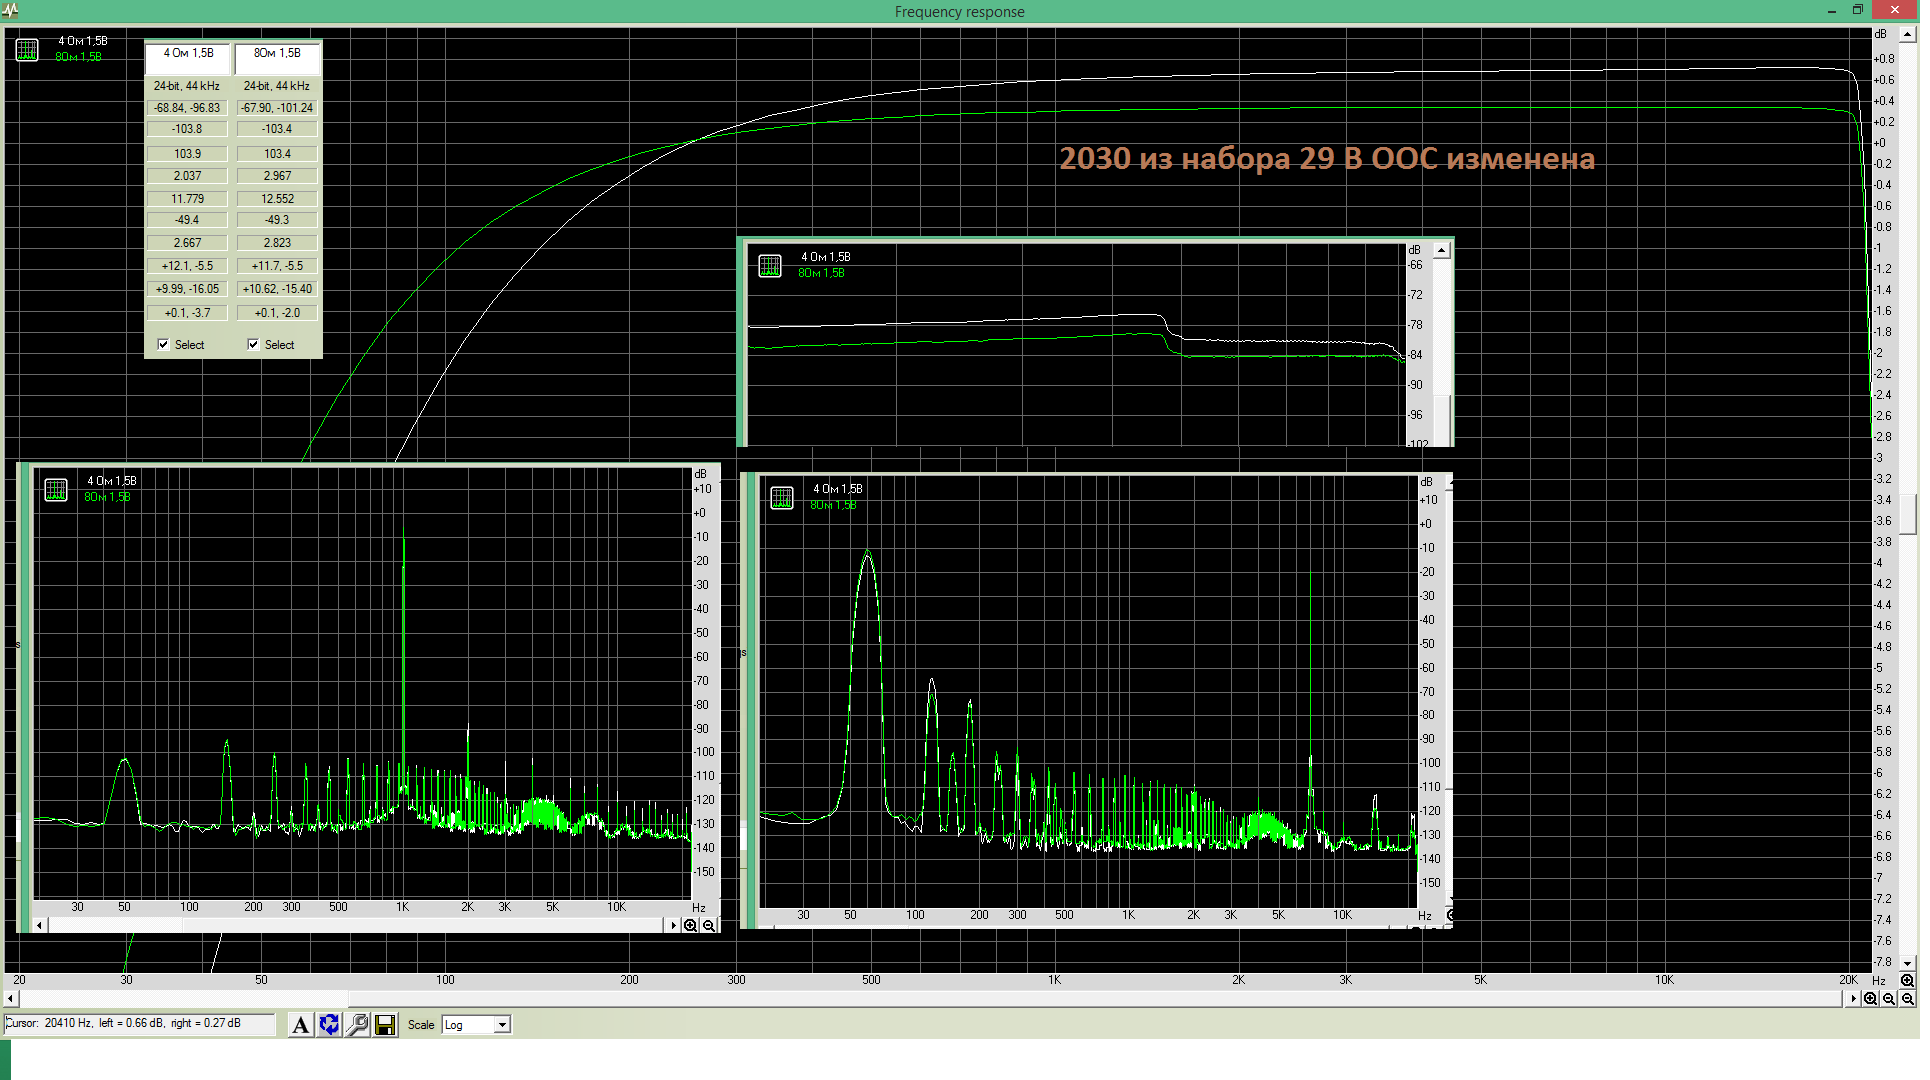1930x1080 pixels.
Task: Click the '-67.90, -101.24' table cell
Action: (x=278, y=109)
